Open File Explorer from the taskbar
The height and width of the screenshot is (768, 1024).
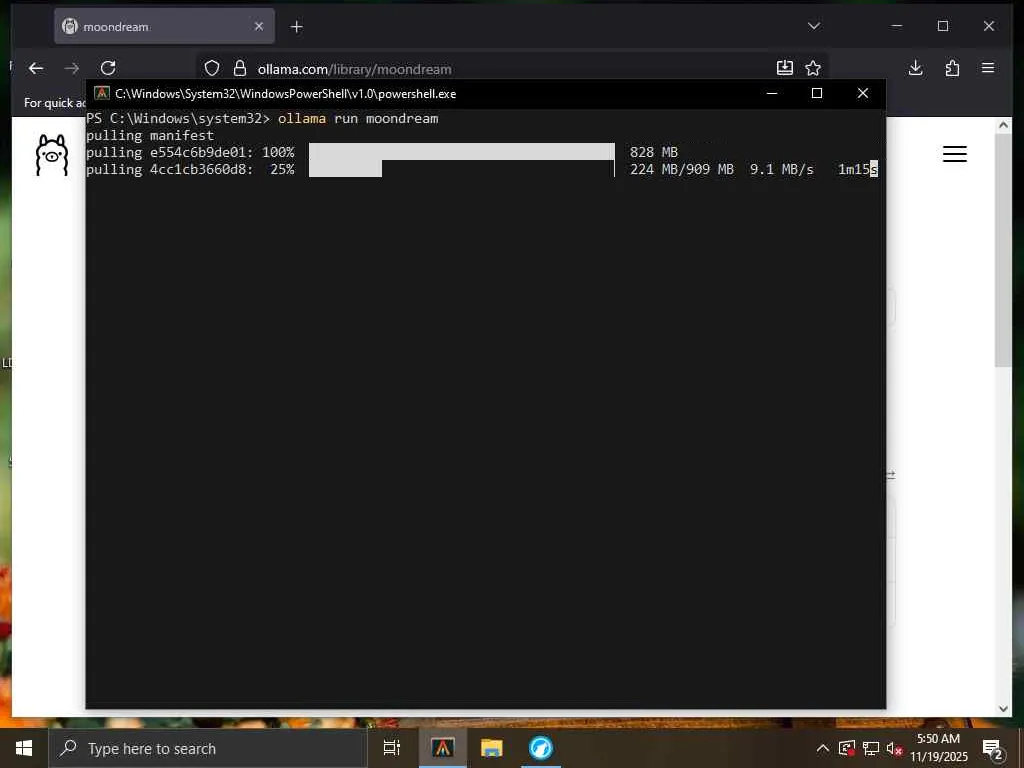point(492,748)
